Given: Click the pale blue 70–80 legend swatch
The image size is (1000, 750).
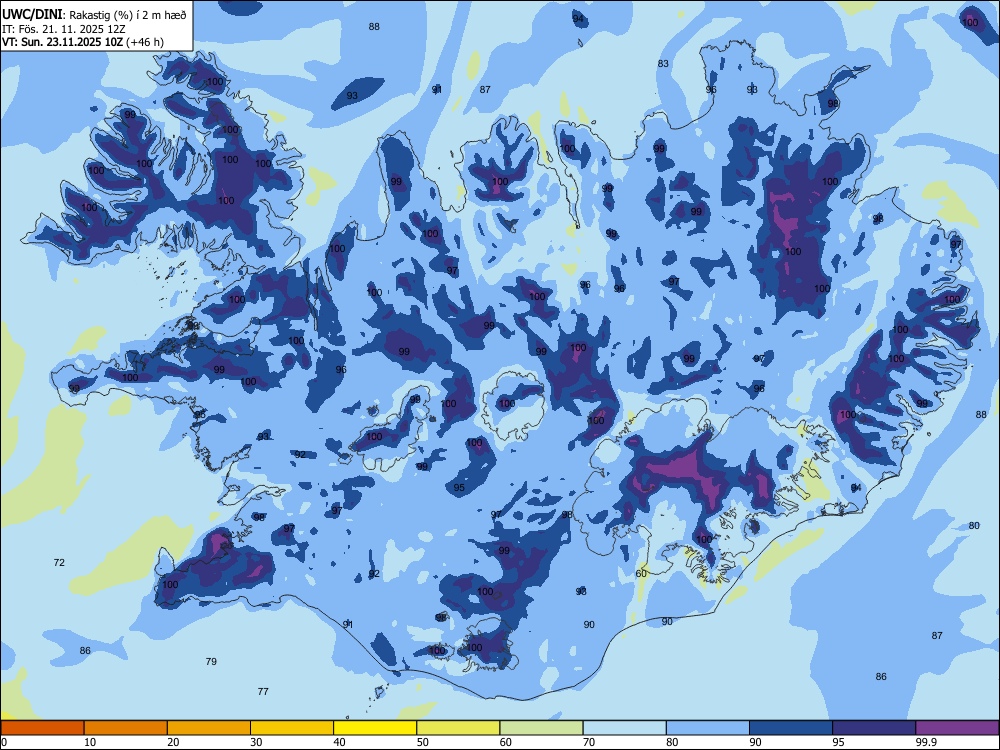Looking at the screenshot, I should [624, 728].
